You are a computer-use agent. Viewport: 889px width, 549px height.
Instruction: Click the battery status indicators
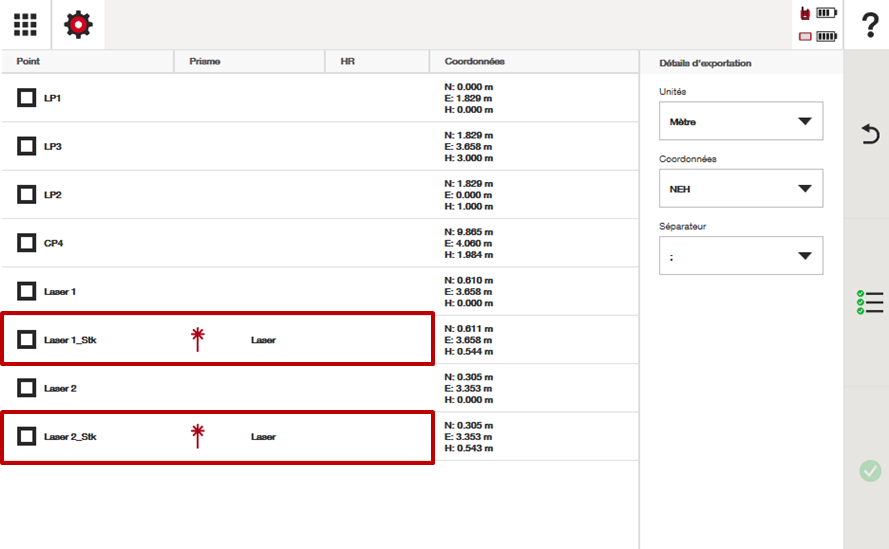point(818,25)
